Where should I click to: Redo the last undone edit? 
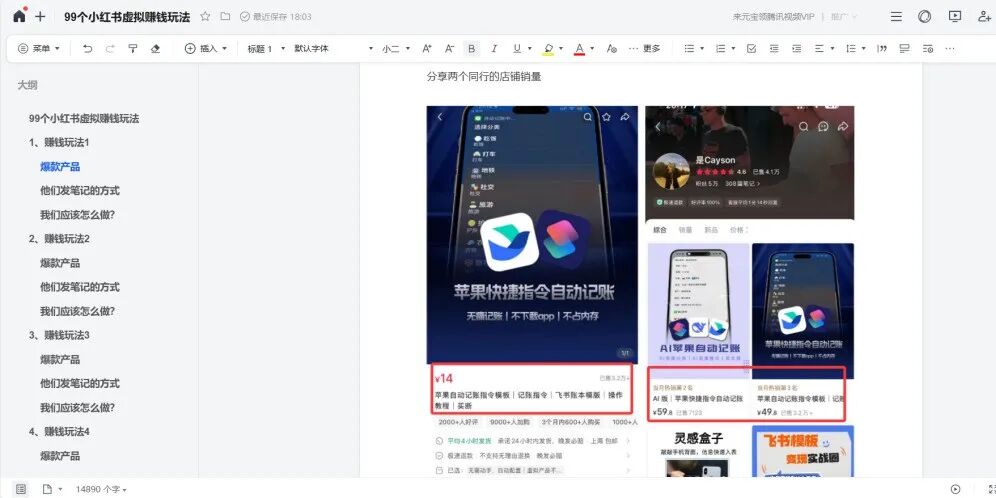click(x=110, y=48)
